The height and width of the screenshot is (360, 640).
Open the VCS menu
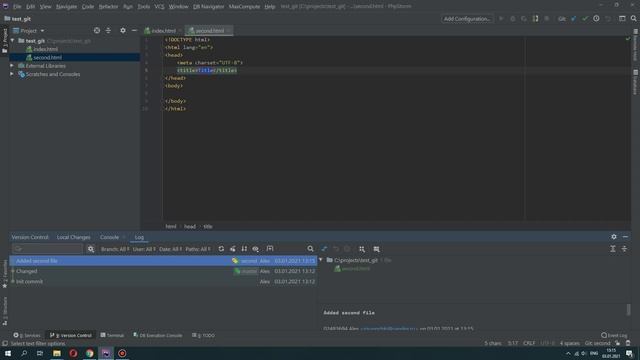[x=159, y=7]
